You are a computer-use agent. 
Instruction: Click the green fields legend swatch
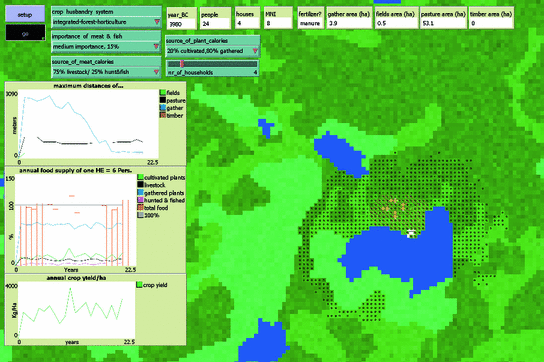[x=163, y=93]
